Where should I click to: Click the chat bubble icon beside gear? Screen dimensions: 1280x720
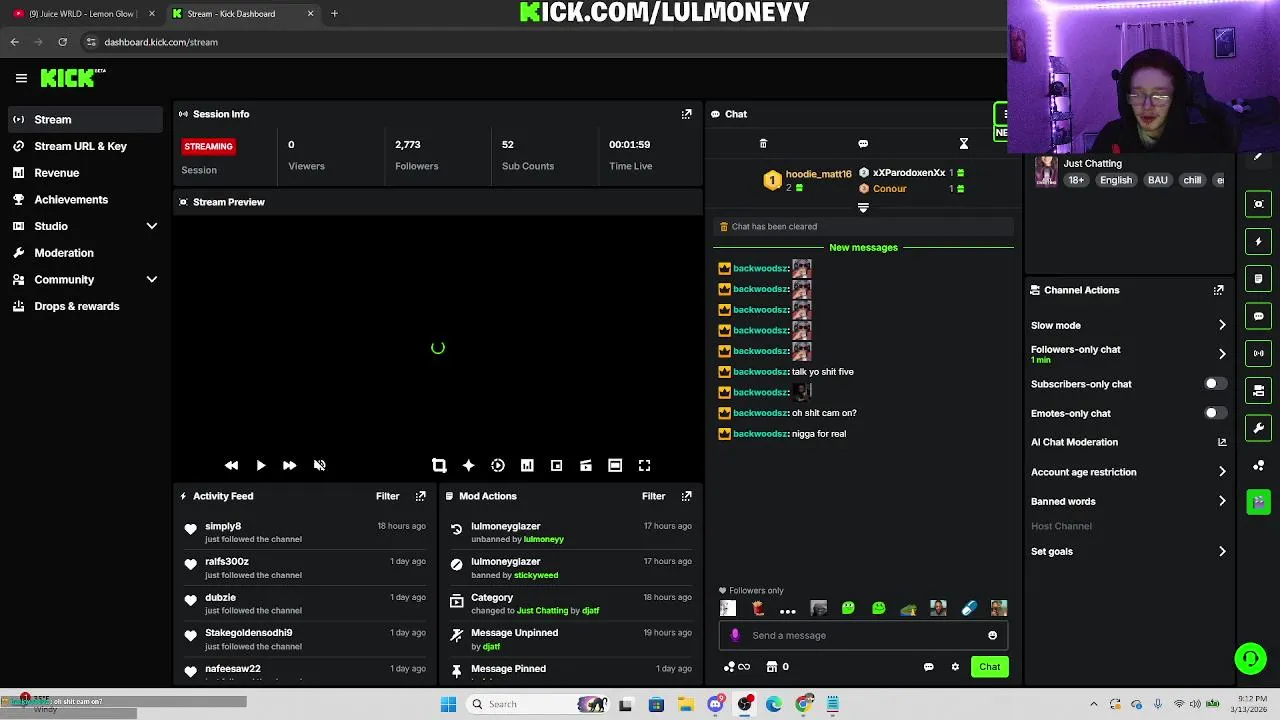tap(928, 667)
